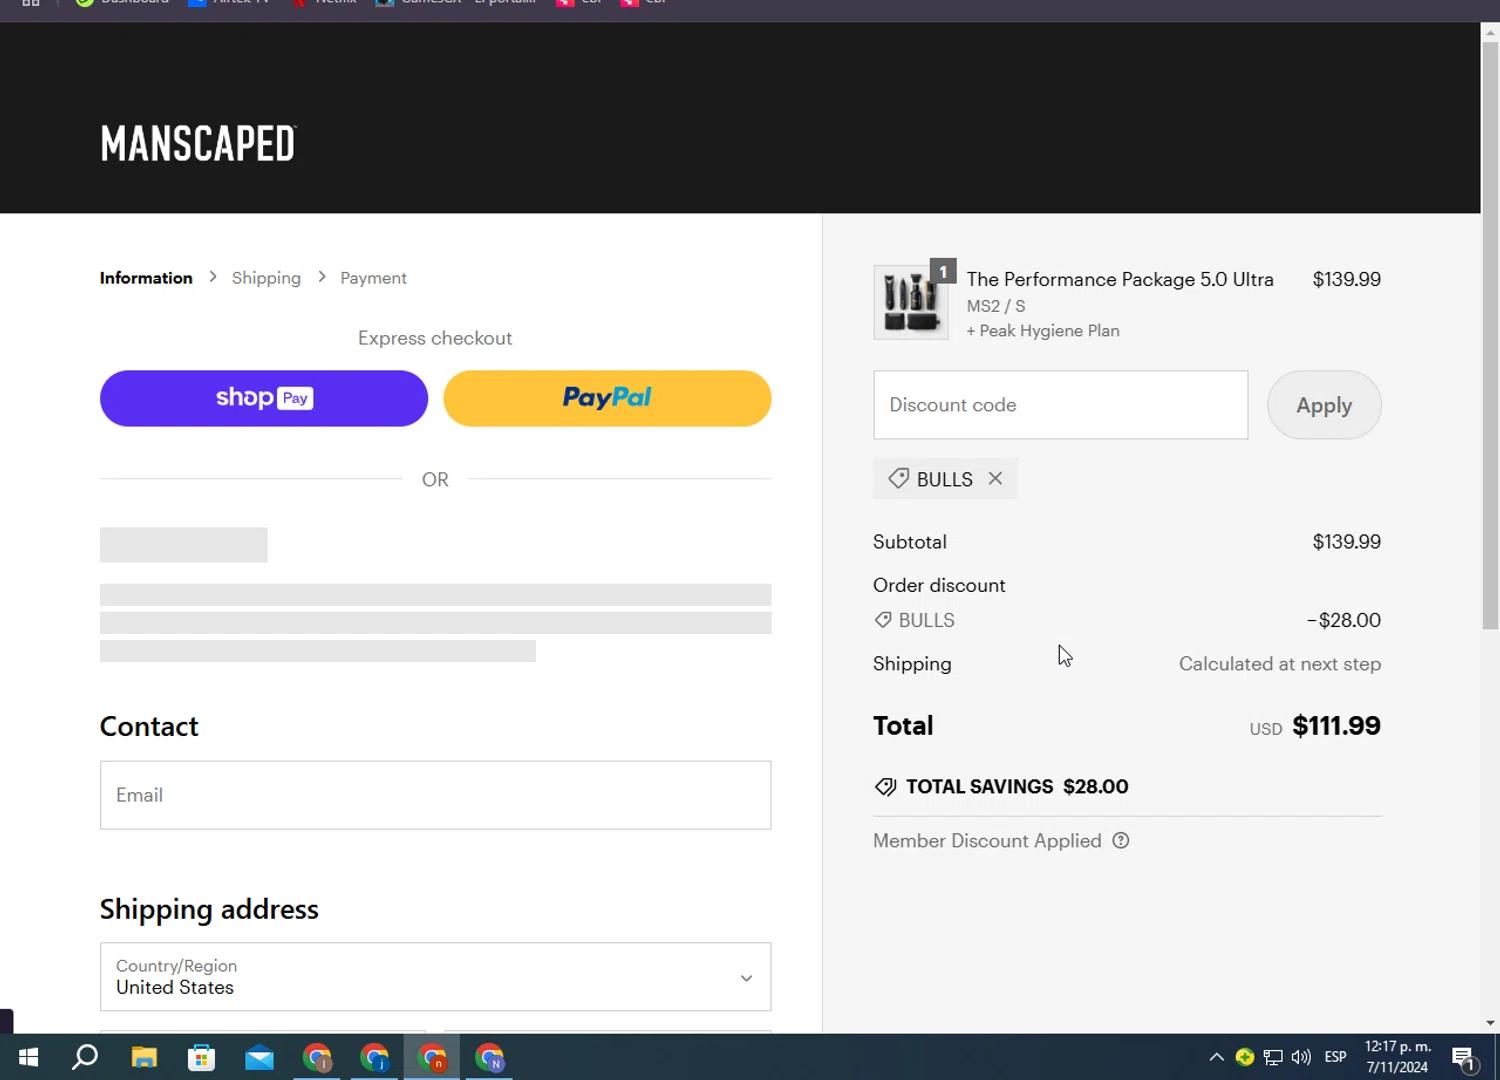Launch File Explorer from taskbar
Screen dimensions: 1500x1080
coord(144,1057)
